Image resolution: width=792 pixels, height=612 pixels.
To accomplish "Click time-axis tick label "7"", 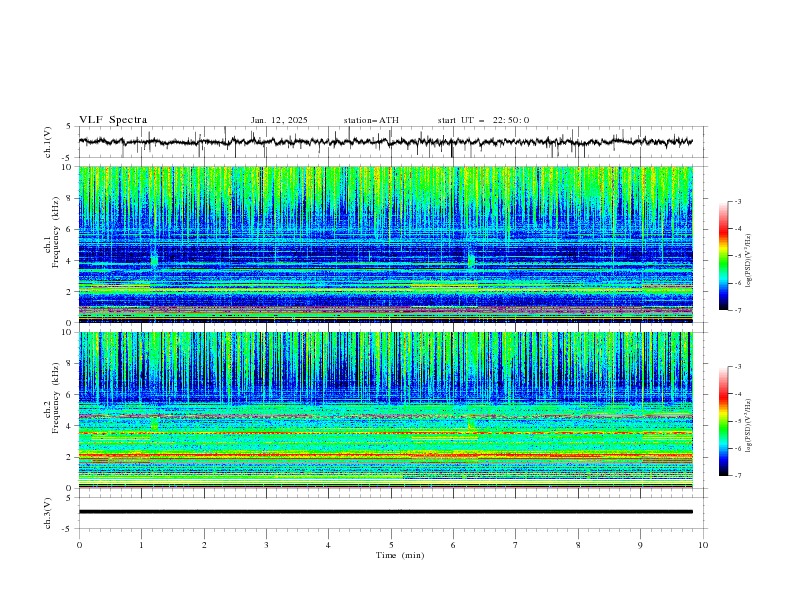I will 516,545.
